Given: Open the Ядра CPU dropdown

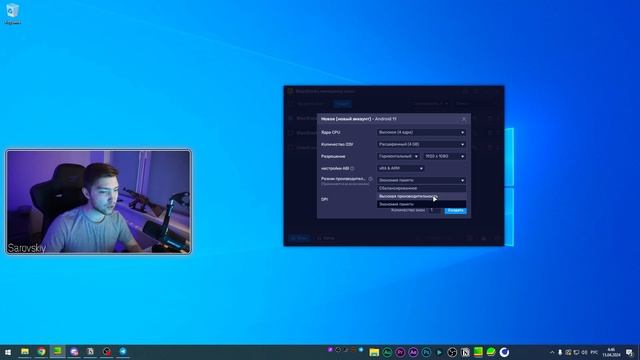Looking at the screenshot, I should click(421, 132).
